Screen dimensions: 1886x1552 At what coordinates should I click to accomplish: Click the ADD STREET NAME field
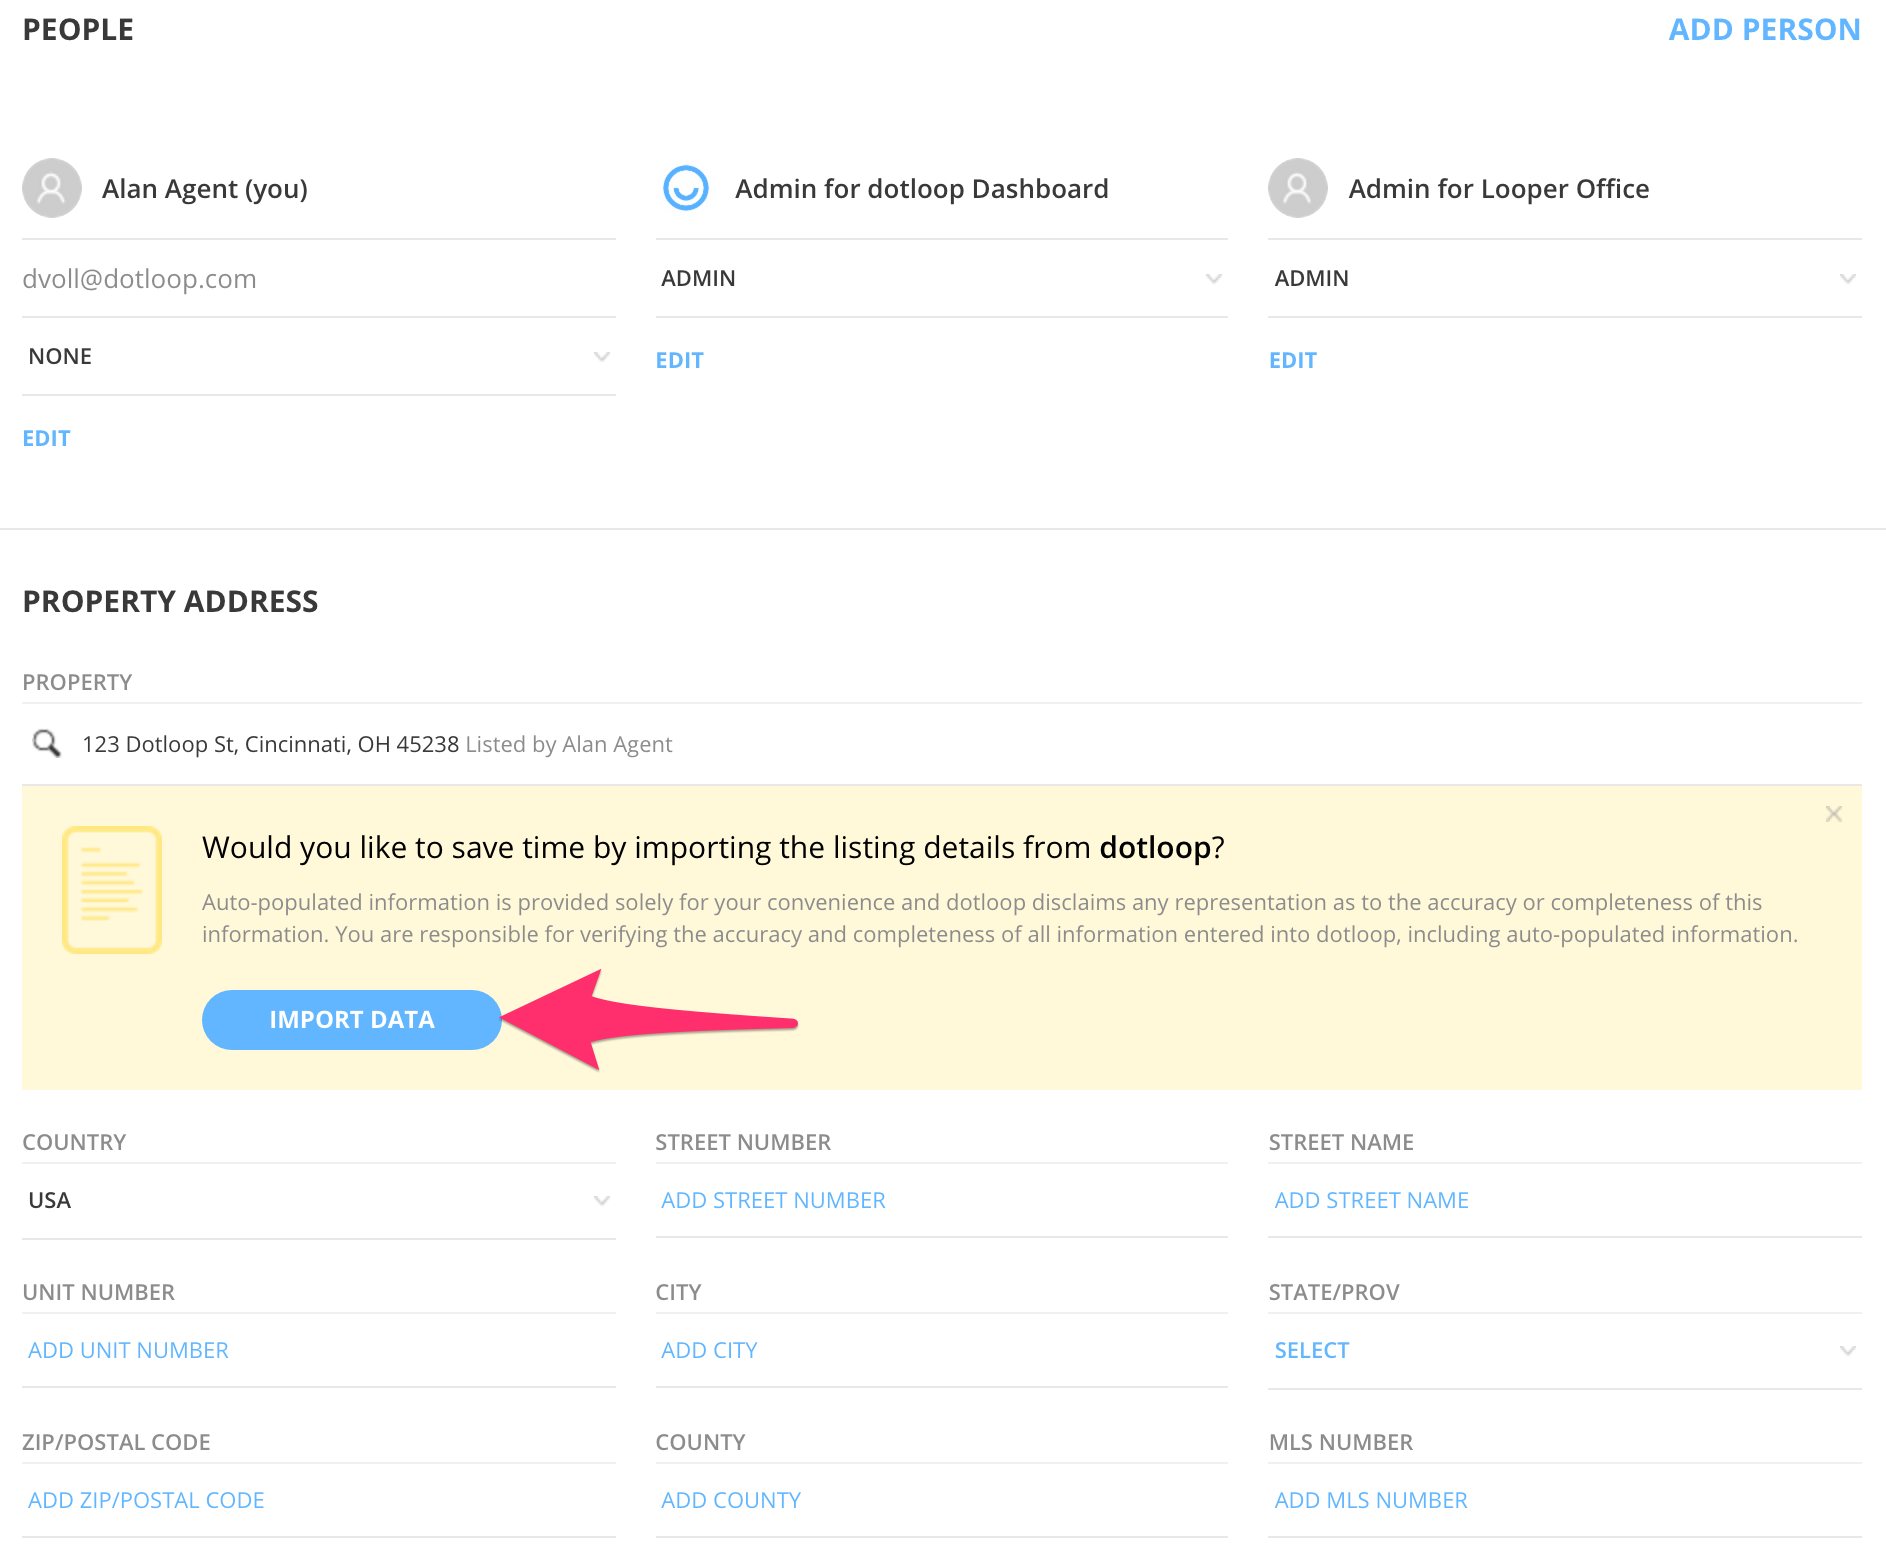click(1565, 1201)
